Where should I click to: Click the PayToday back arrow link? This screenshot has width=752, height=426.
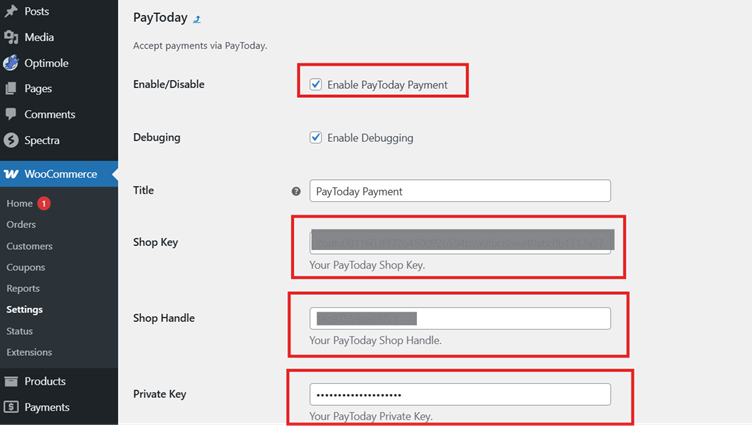coord(197,19)
